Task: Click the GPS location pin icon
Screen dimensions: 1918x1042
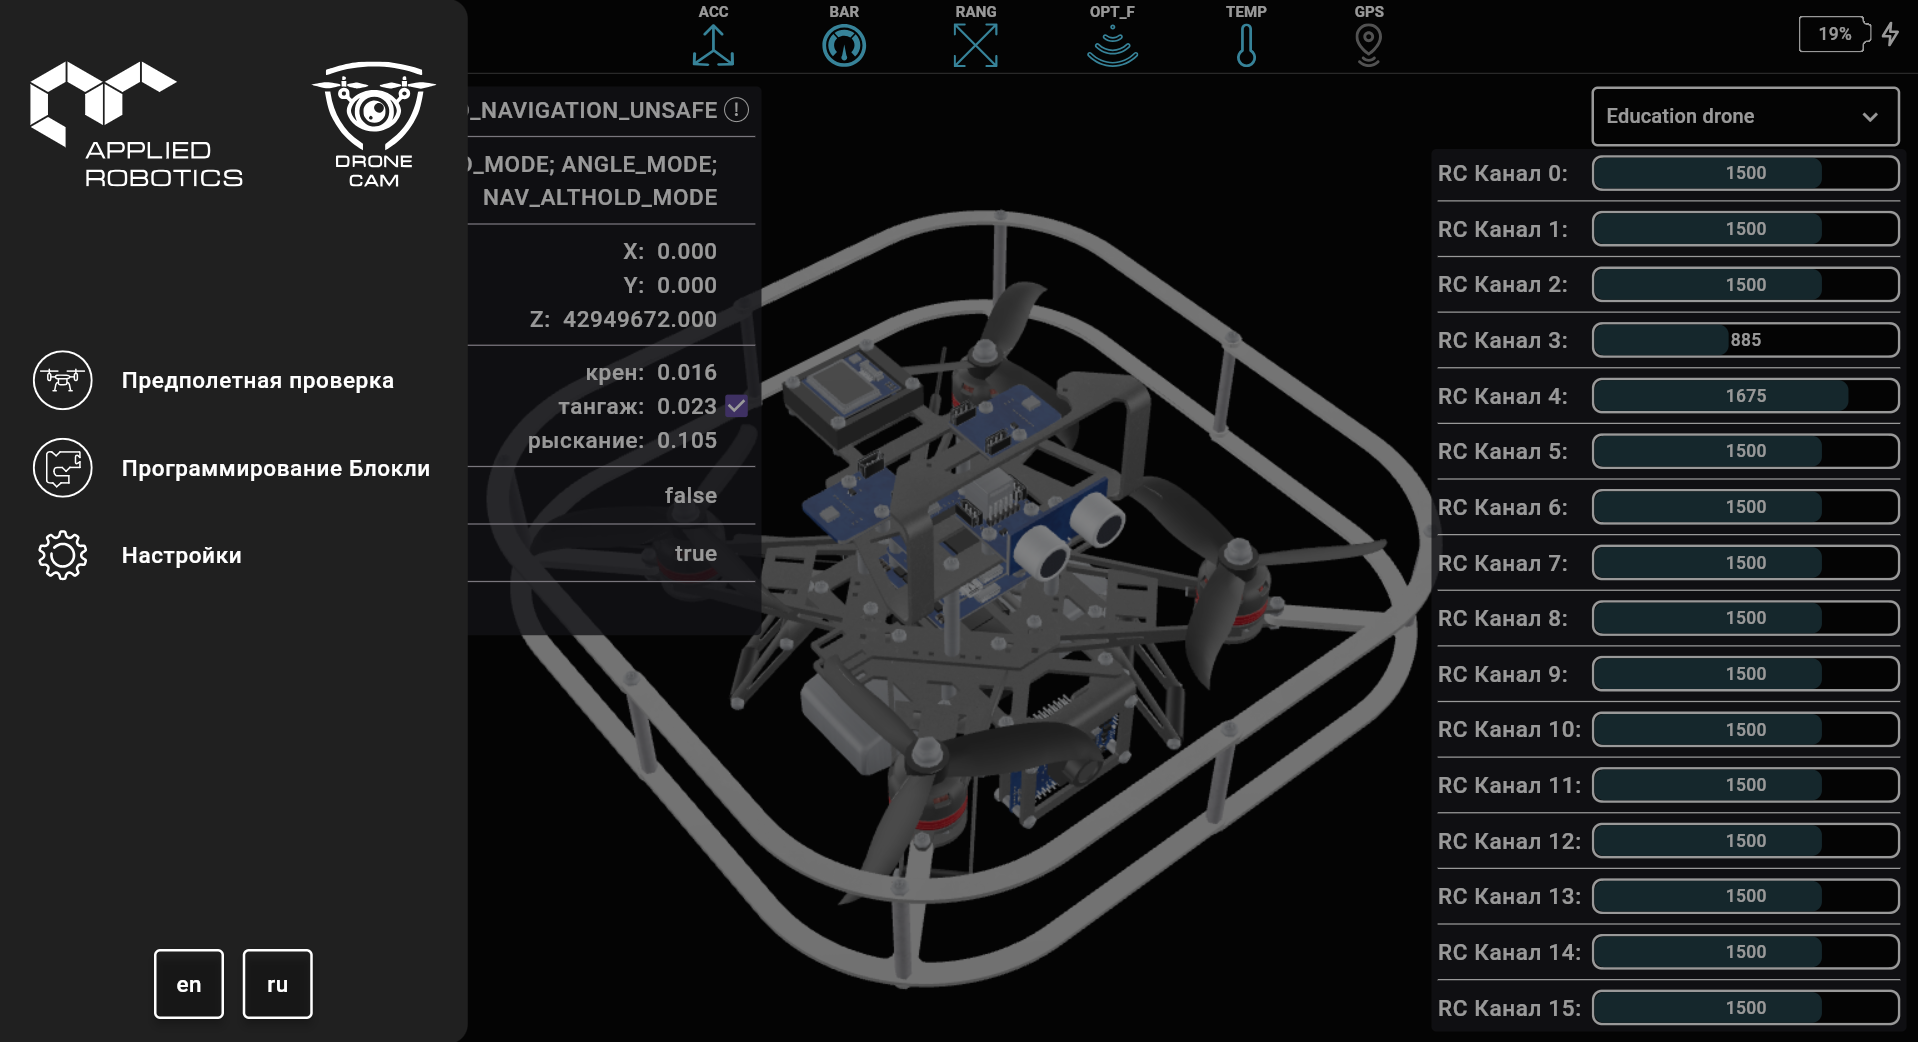Action: 1368,45
